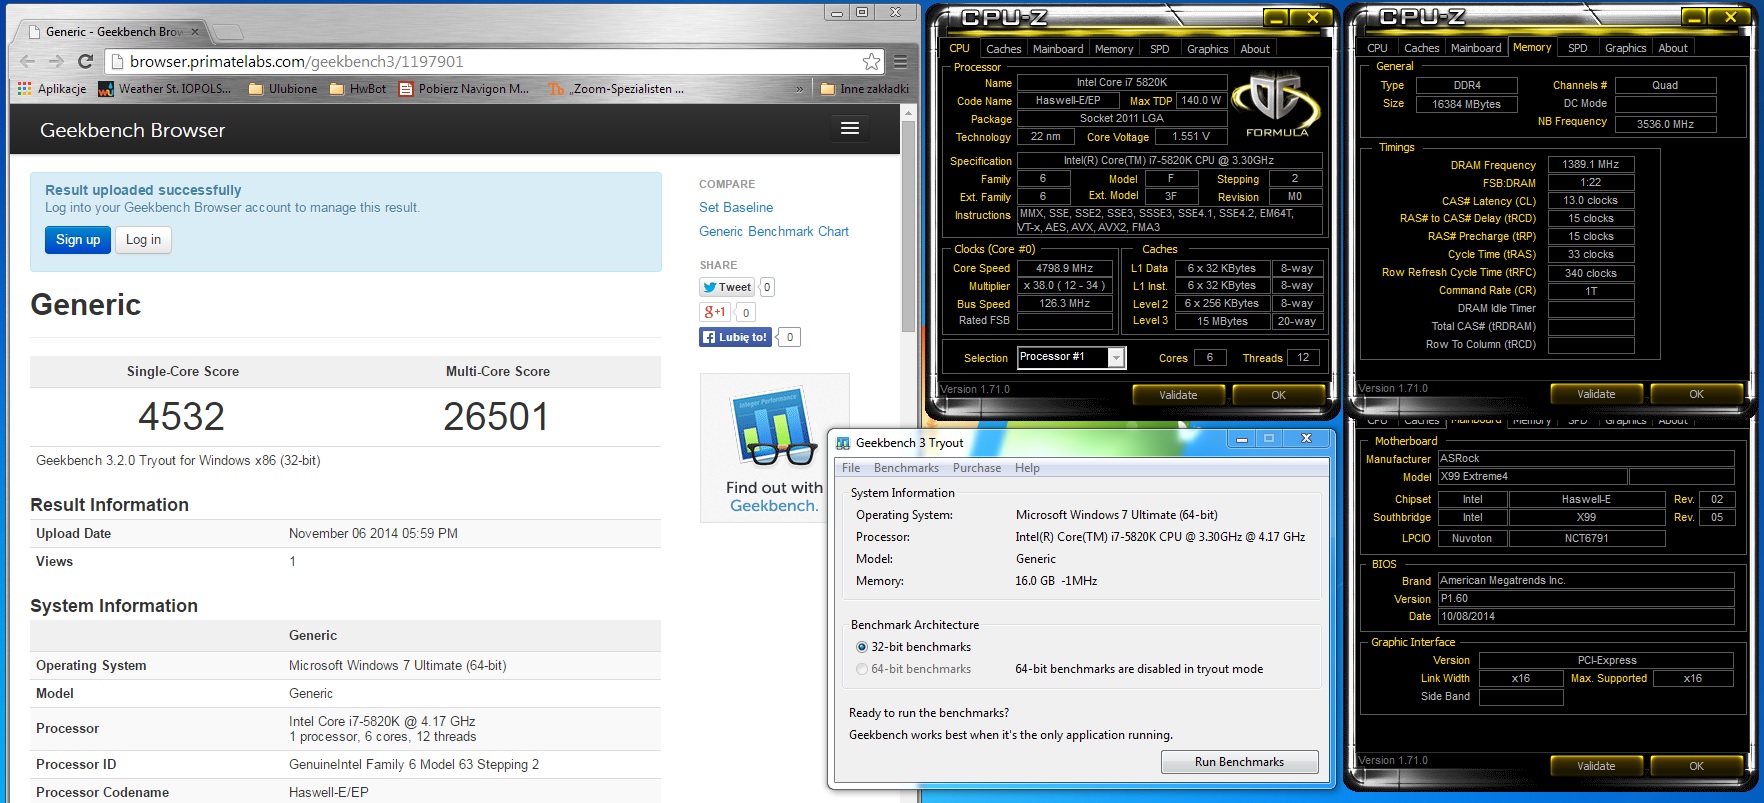Minimize the Memory CPU-Z window
This screenshot has width=1764, height=803.
tap(1693, 17)
